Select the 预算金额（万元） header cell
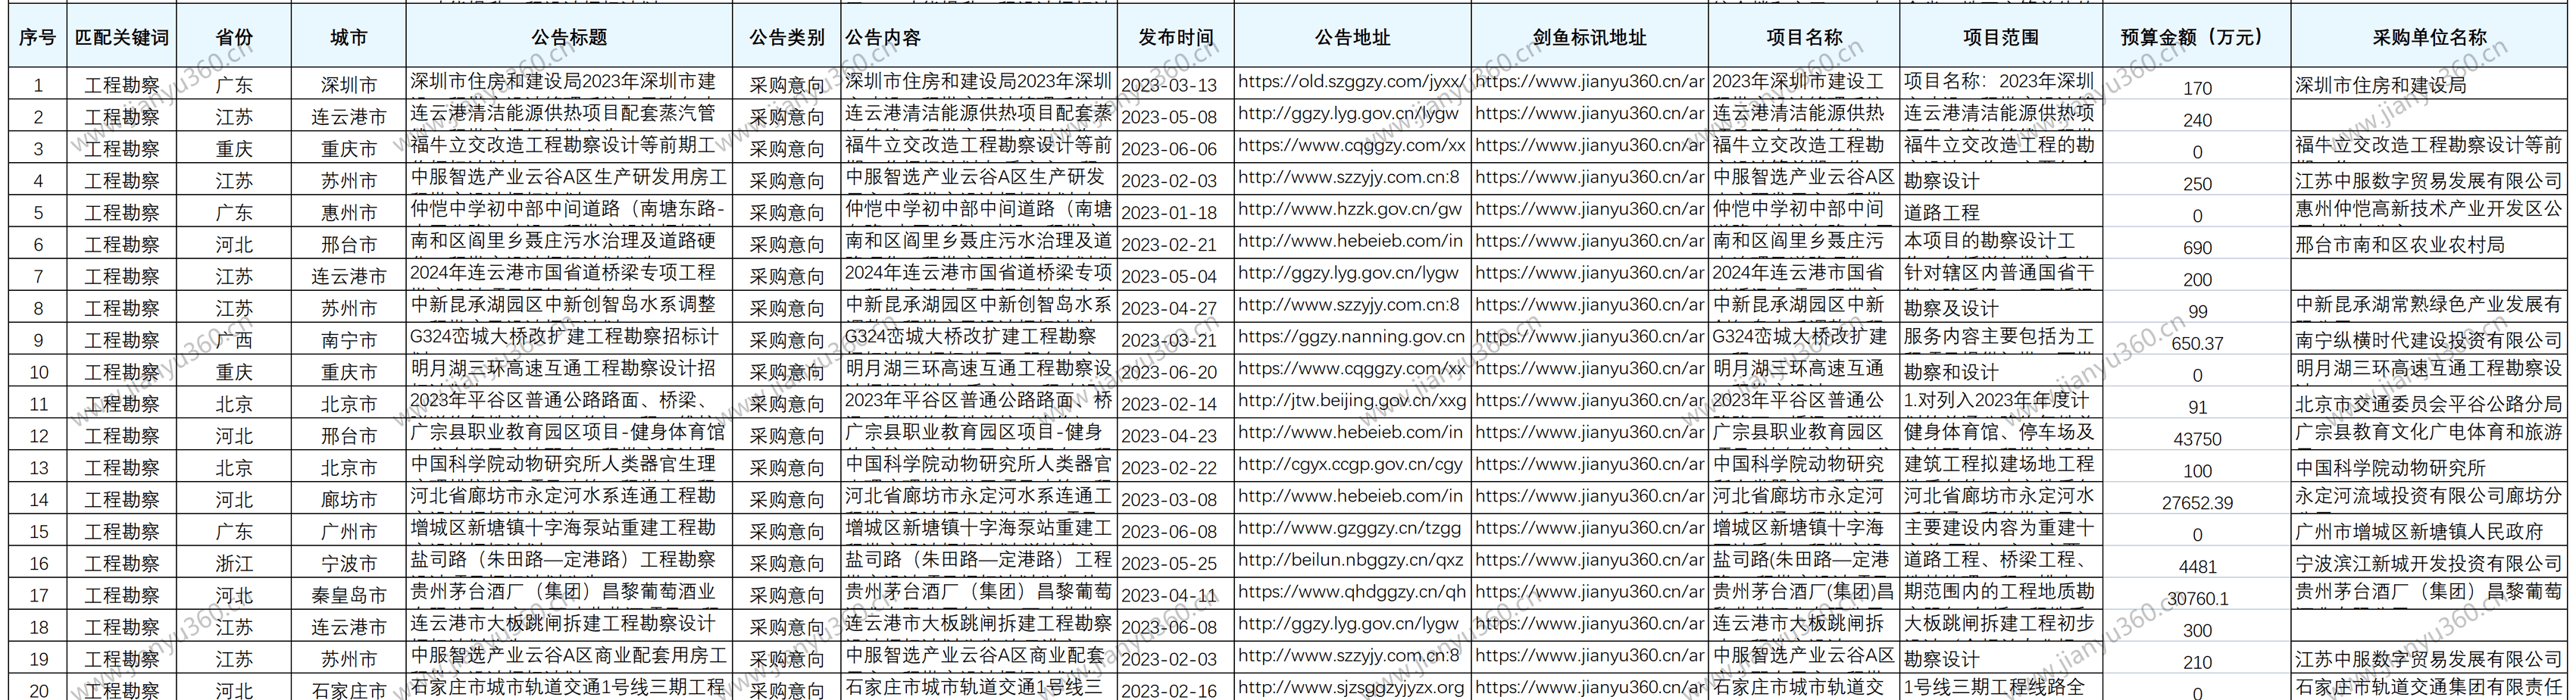This screenshot has height=700, width=2576. [2197, 38]
